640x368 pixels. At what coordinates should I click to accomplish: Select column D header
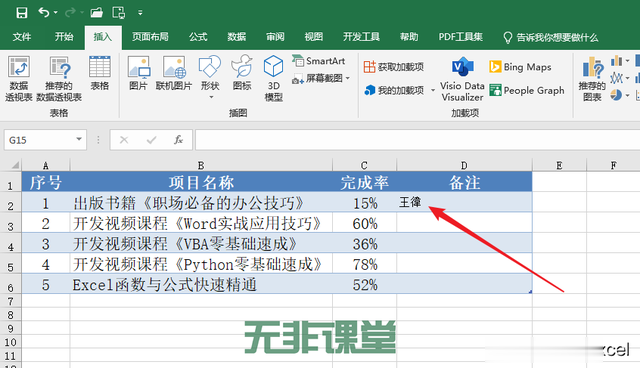coord(464,165)
